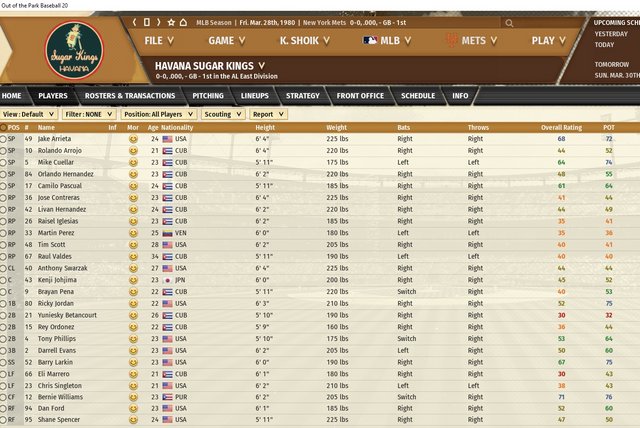Switch to the STRATEGY tab

[x=302, y=95]
